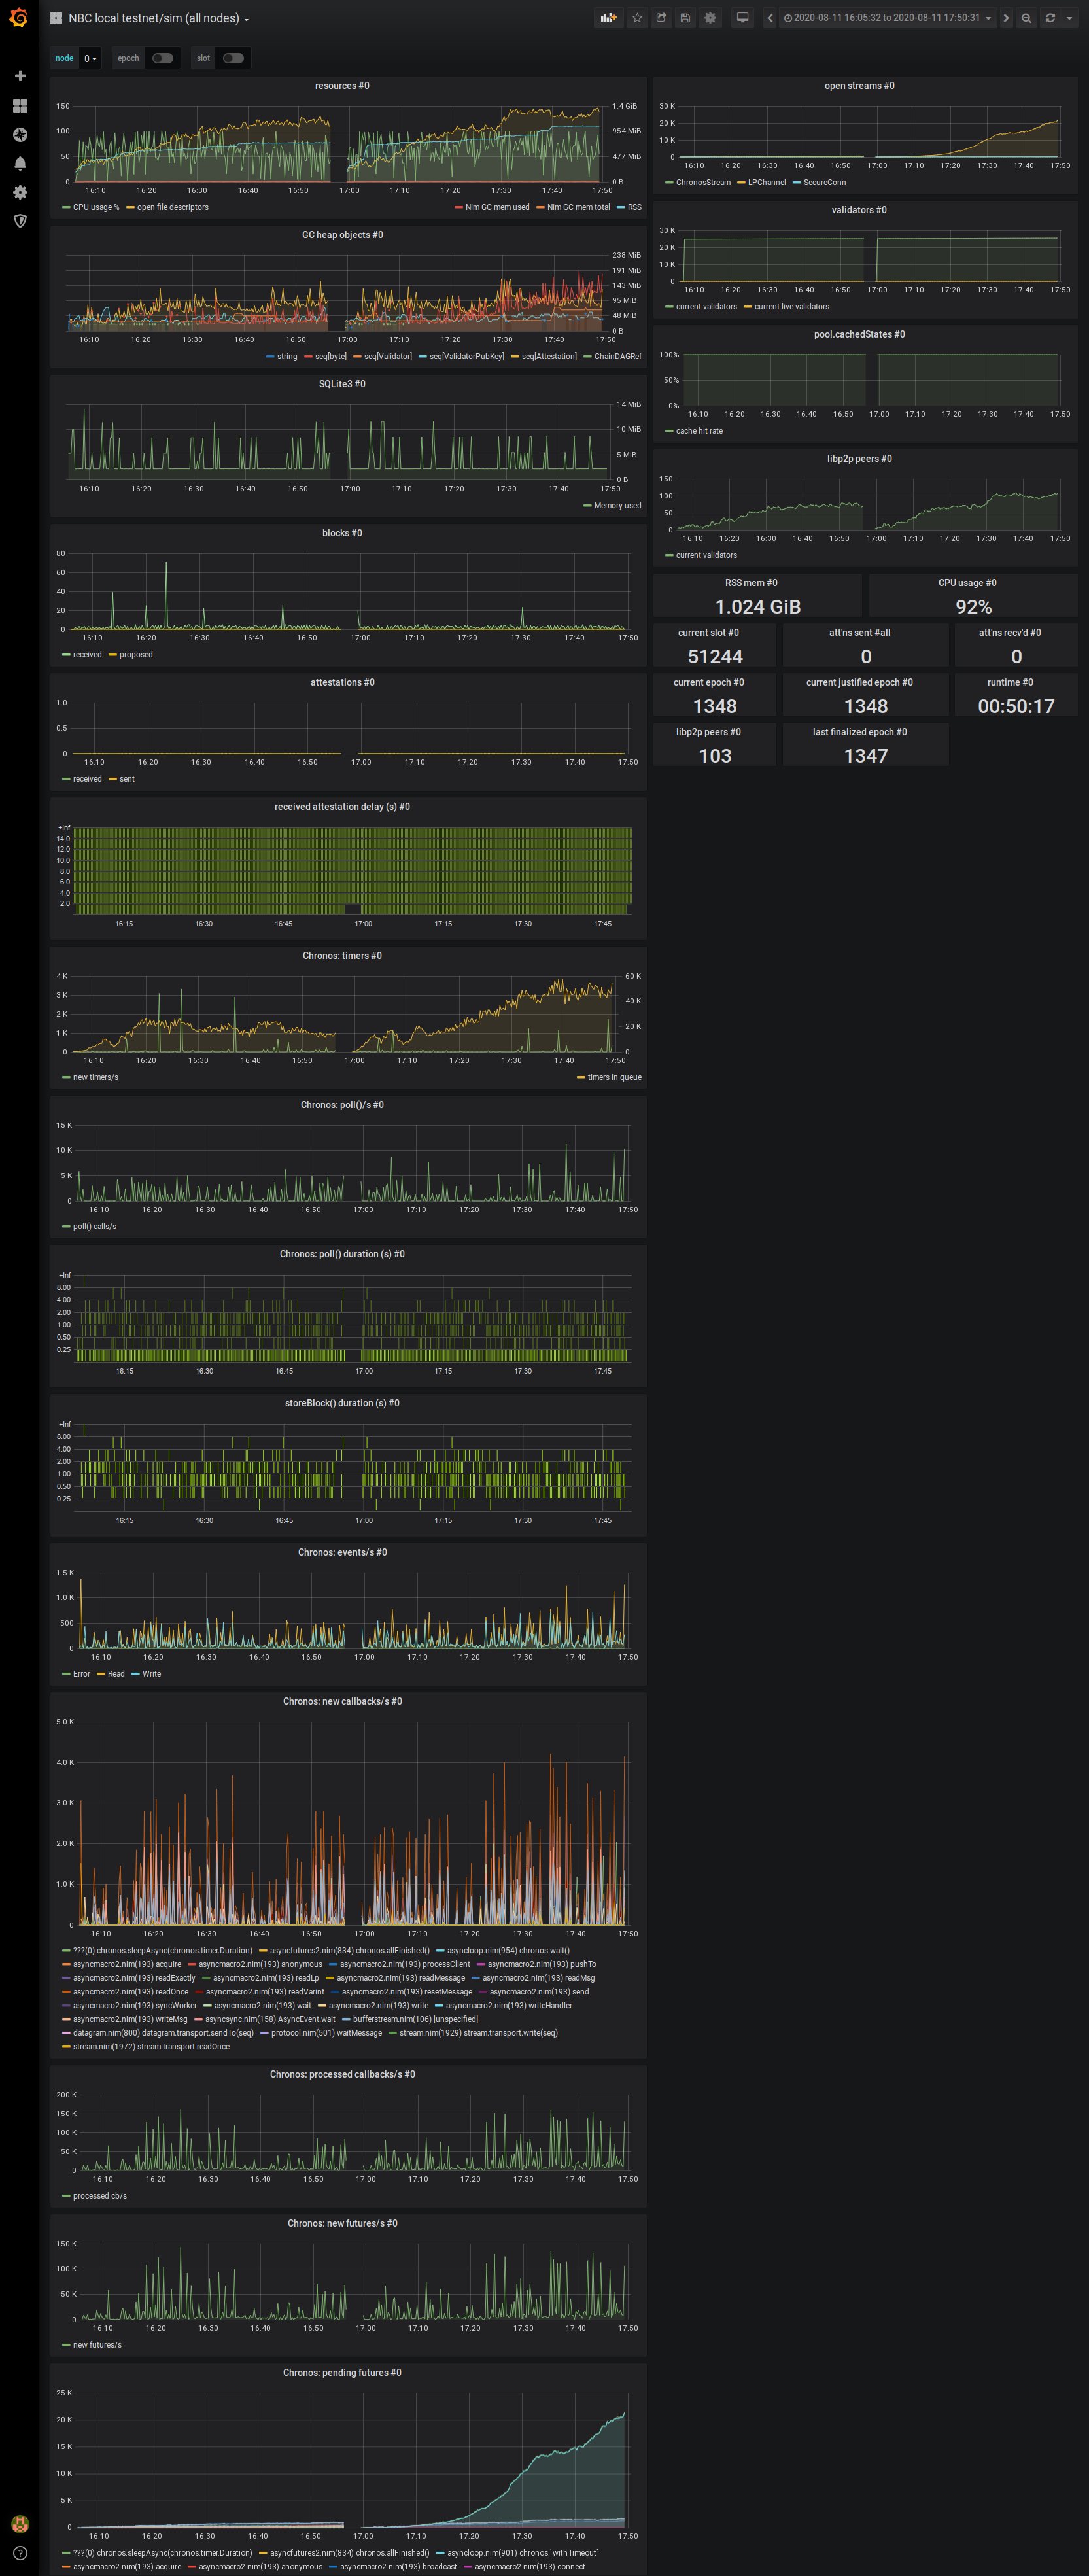Click the dashboard grid icon beside the title

point(55,18)
